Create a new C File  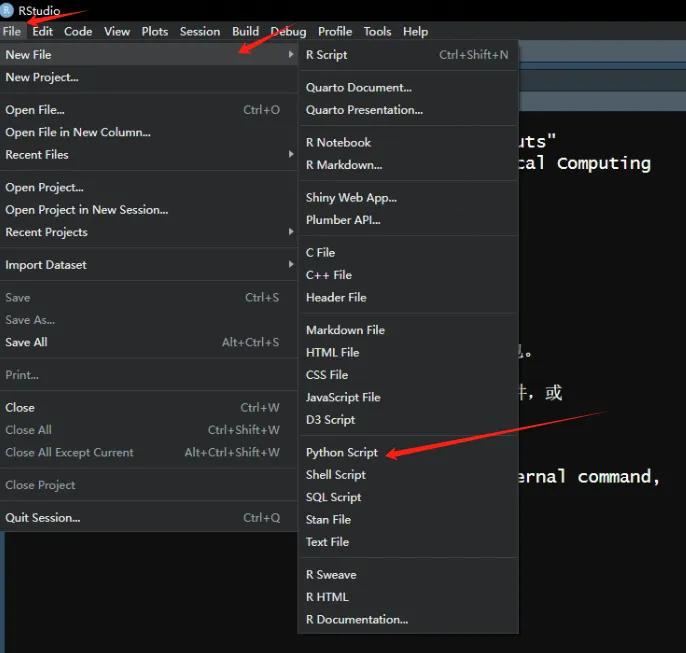pyautogui.click(x=408, y=252)
